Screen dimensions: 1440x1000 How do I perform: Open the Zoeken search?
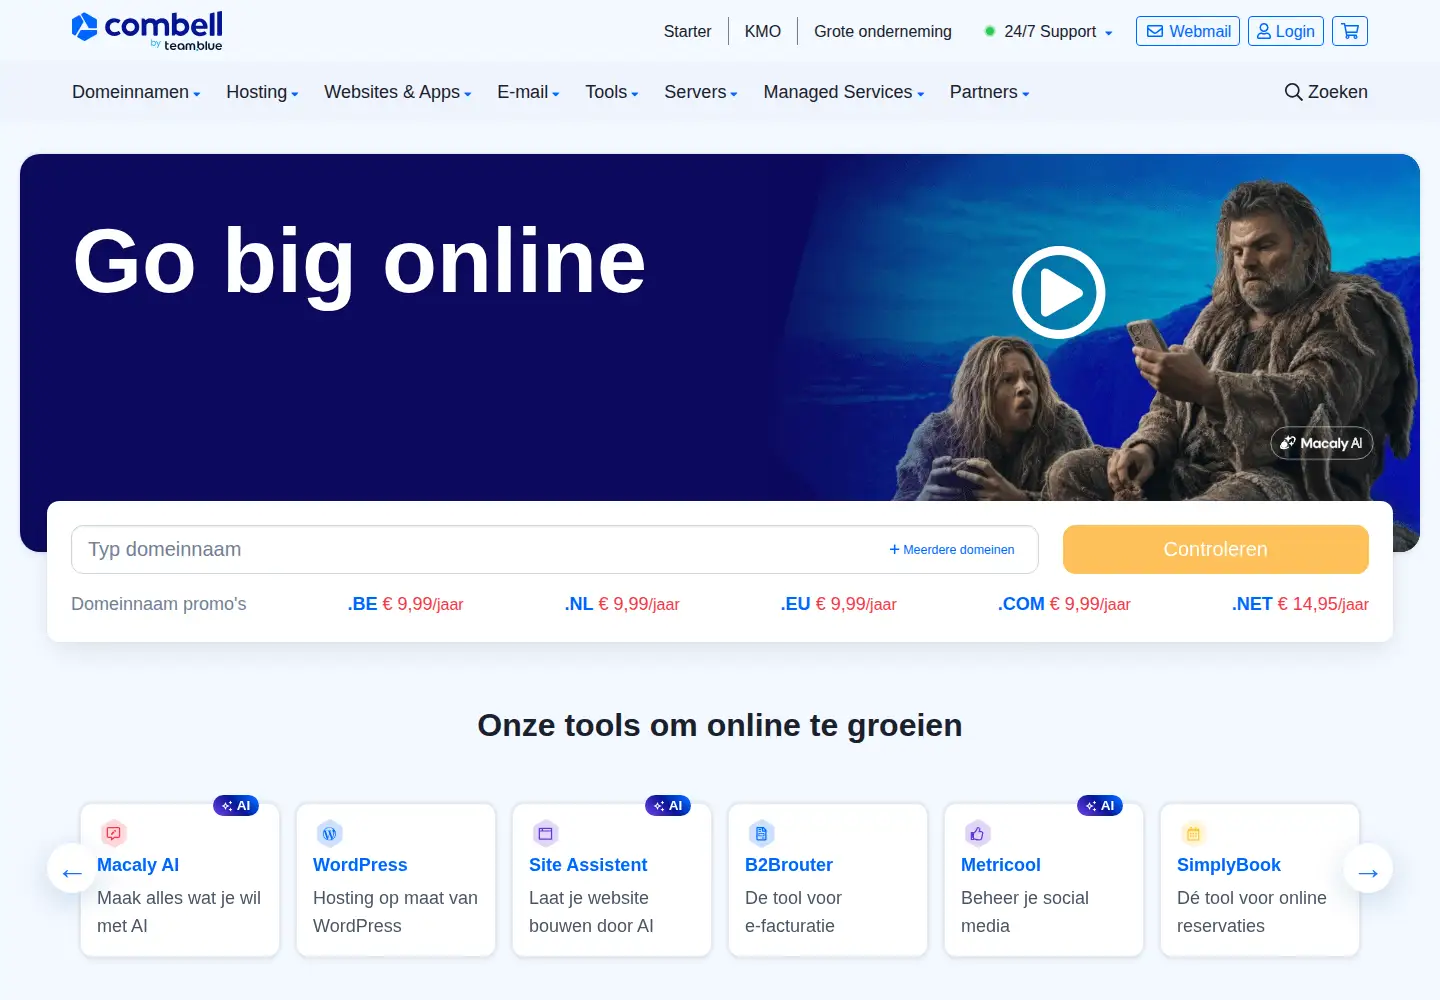click(1326, 92)
